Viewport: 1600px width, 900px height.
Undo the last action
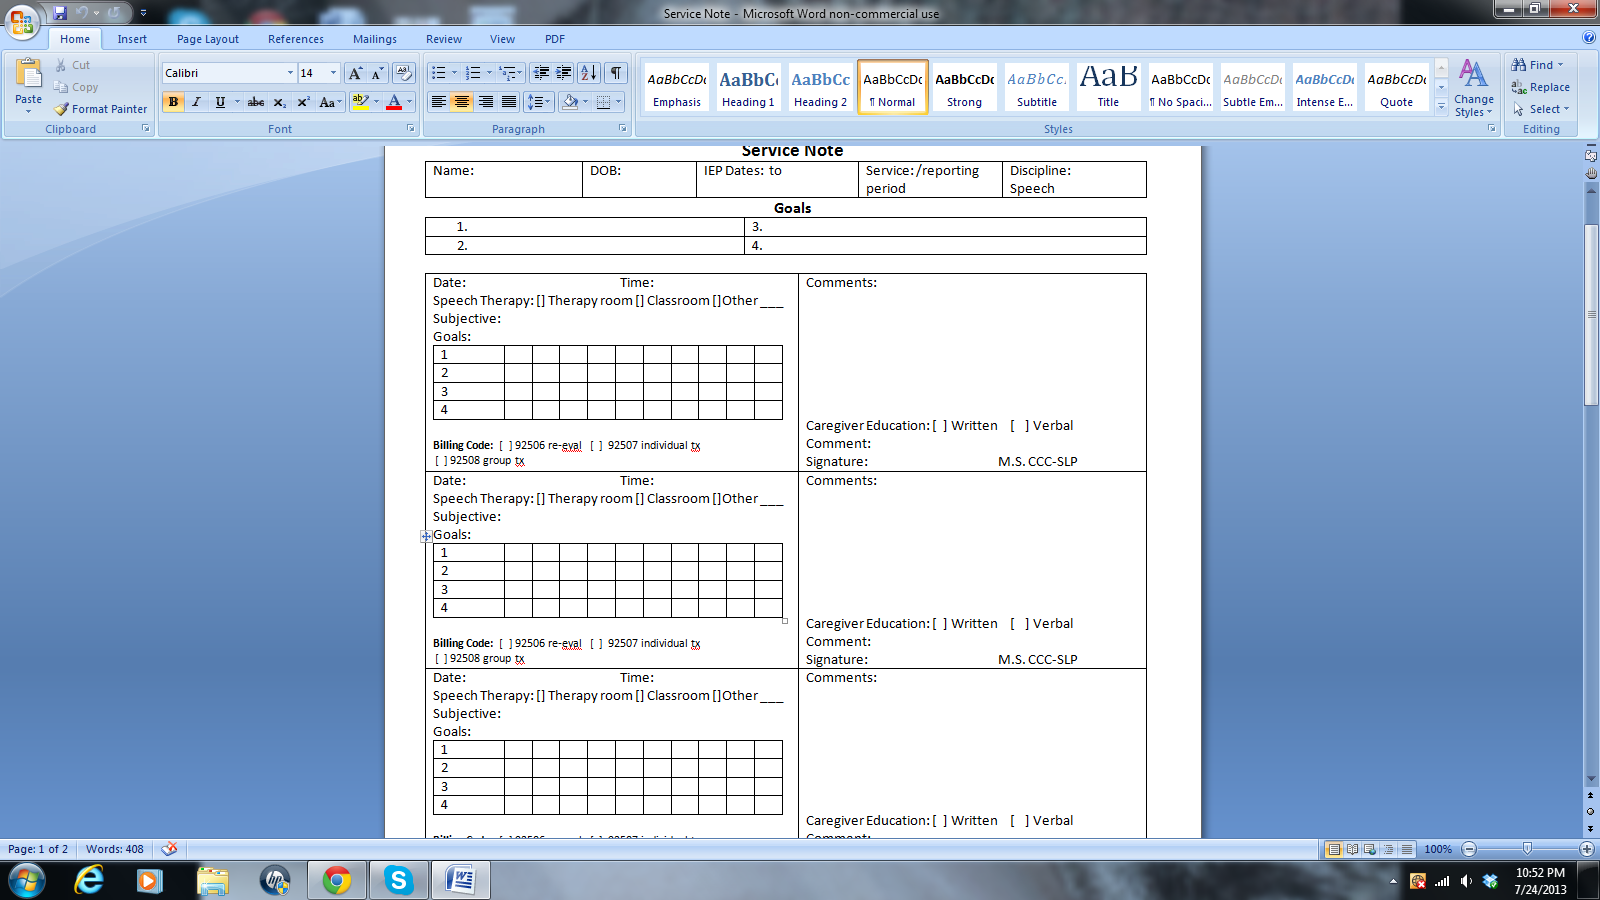82,13
